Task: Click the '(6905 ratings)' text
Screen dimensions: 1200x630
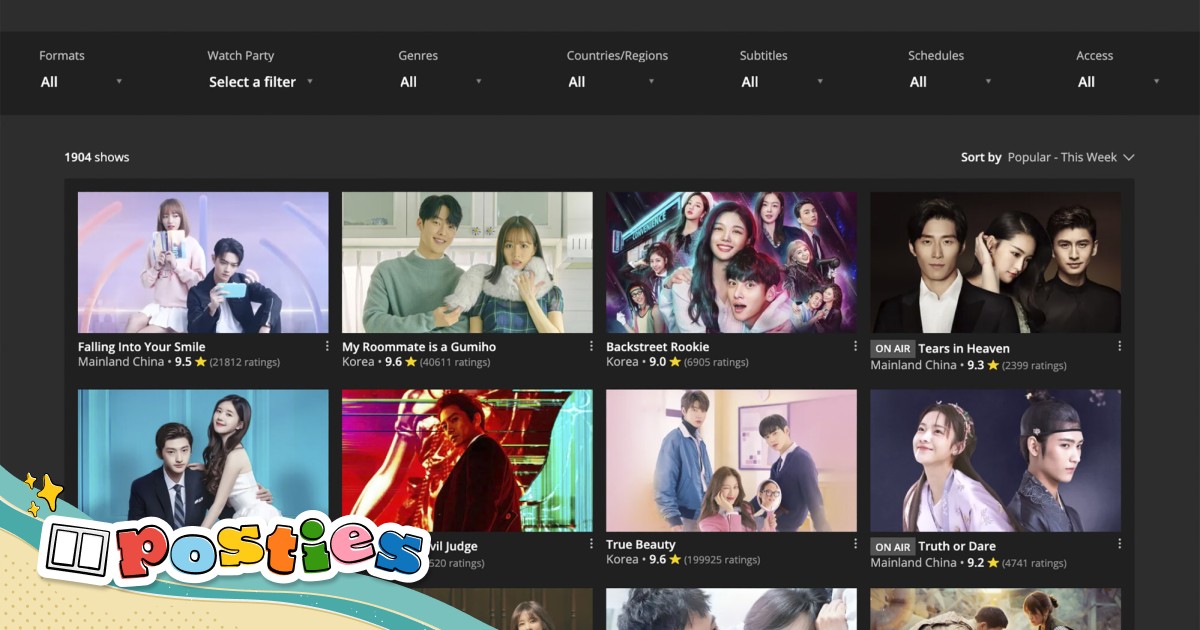Action: click(716, 363)
